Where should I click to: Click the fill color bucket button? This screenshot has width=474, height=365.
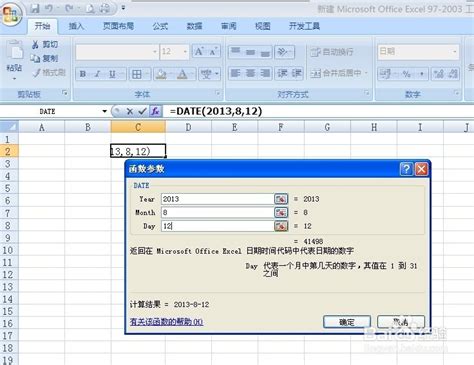161,74
